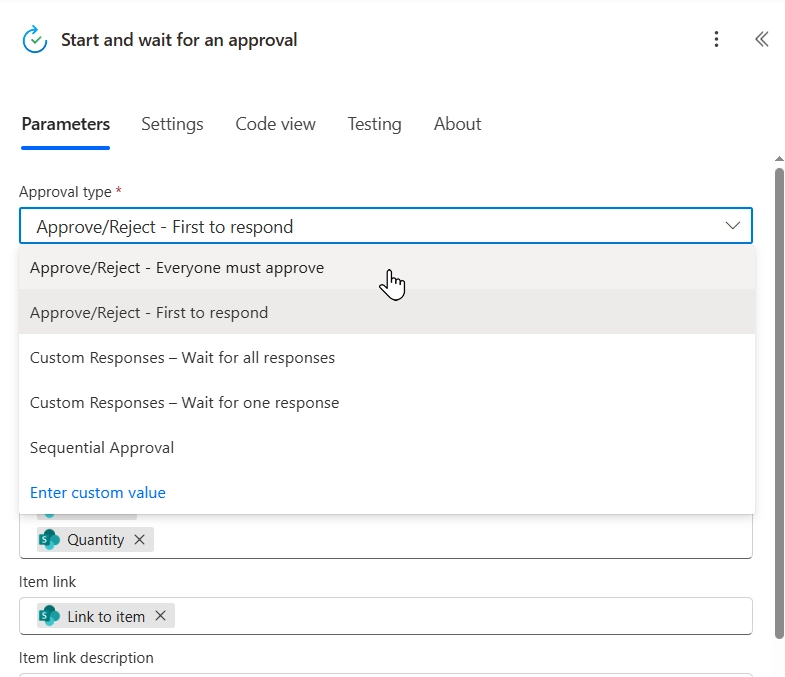The width and height of the screenshot is (785, 677).
Task: Open the three-dot more options menu
Action: coord(716,40)
